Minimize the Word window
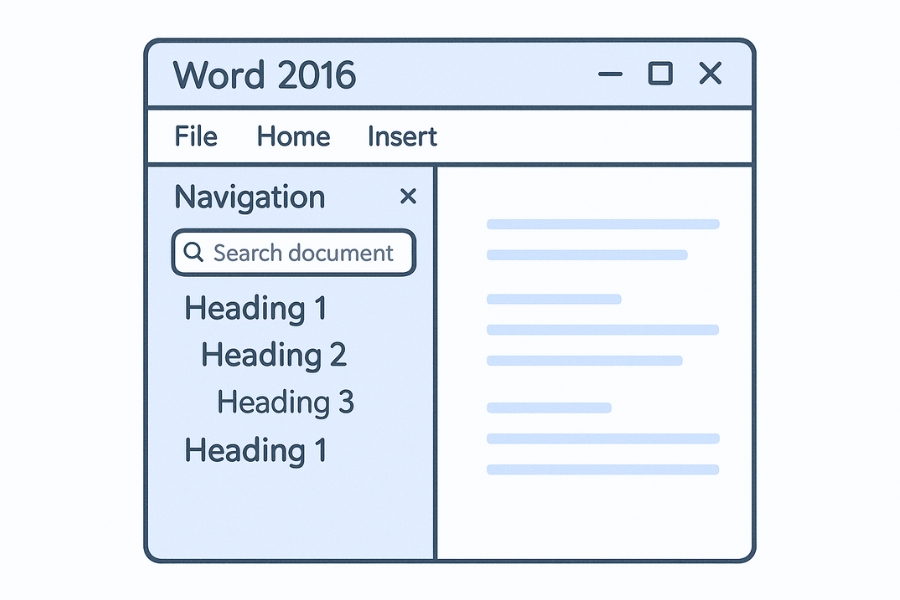The width and height of the screenshot is (900, 600). pyautogui.click(x=610, y=74)
